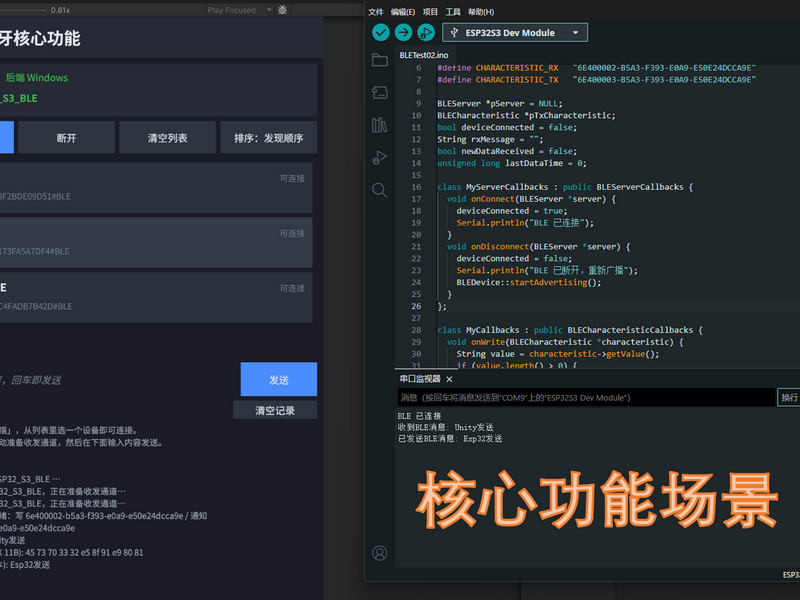Toggle the bug icon in Unity toolbar

pyautogui.click(x=283, y=10)
